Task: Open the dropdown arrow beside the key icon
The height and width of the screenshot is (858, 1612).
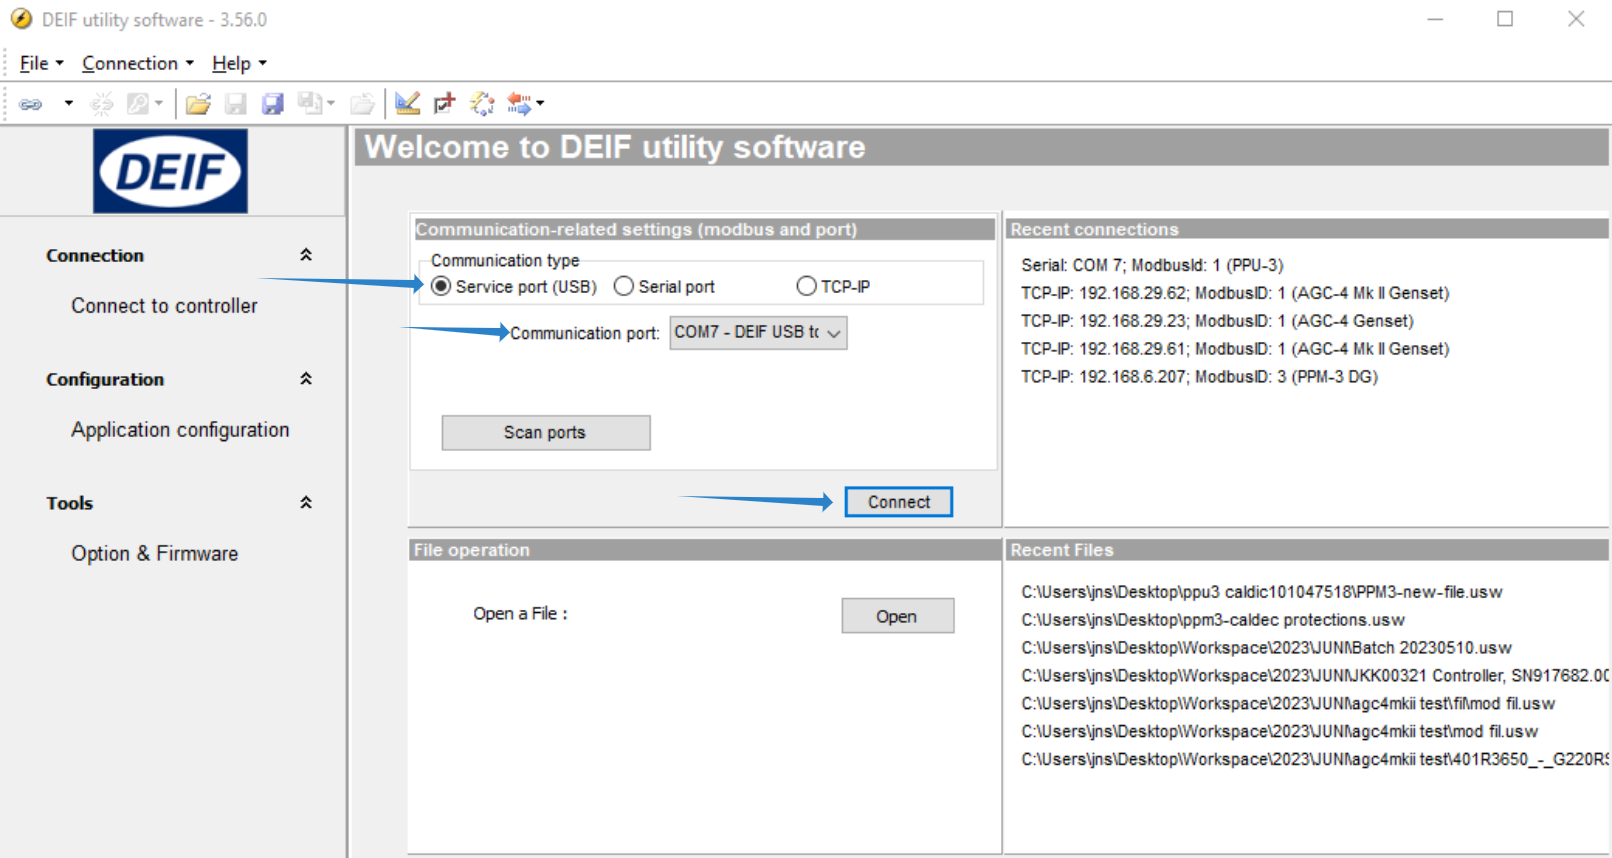Action: point(159,103)
